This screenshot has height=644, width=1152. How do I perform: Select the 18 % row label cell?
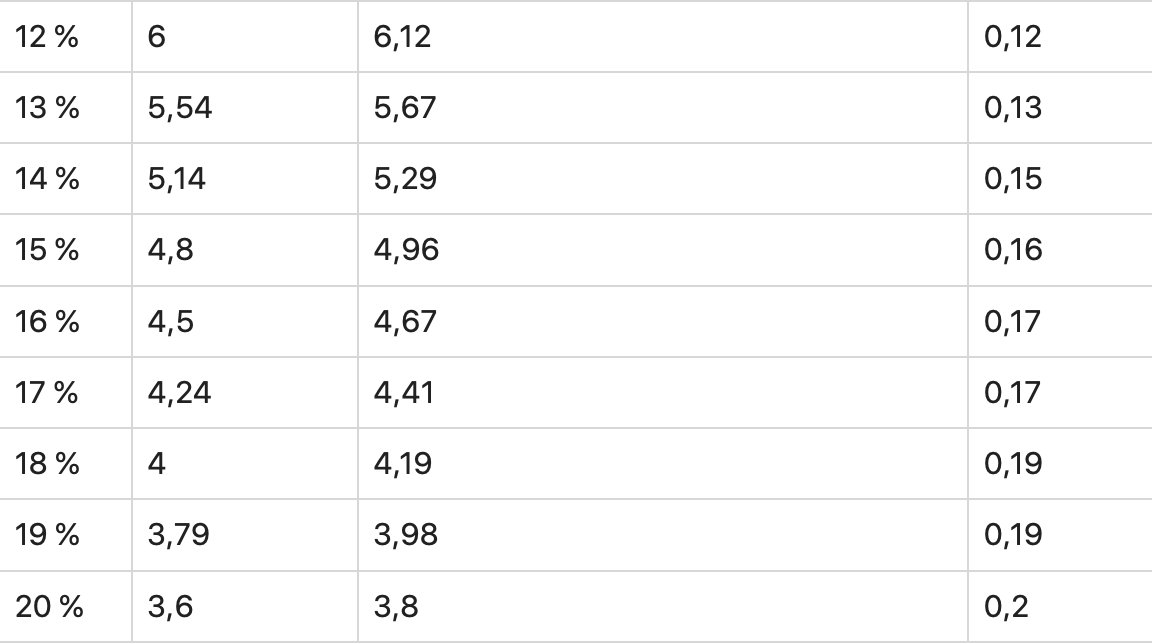(x=47, y=464)
